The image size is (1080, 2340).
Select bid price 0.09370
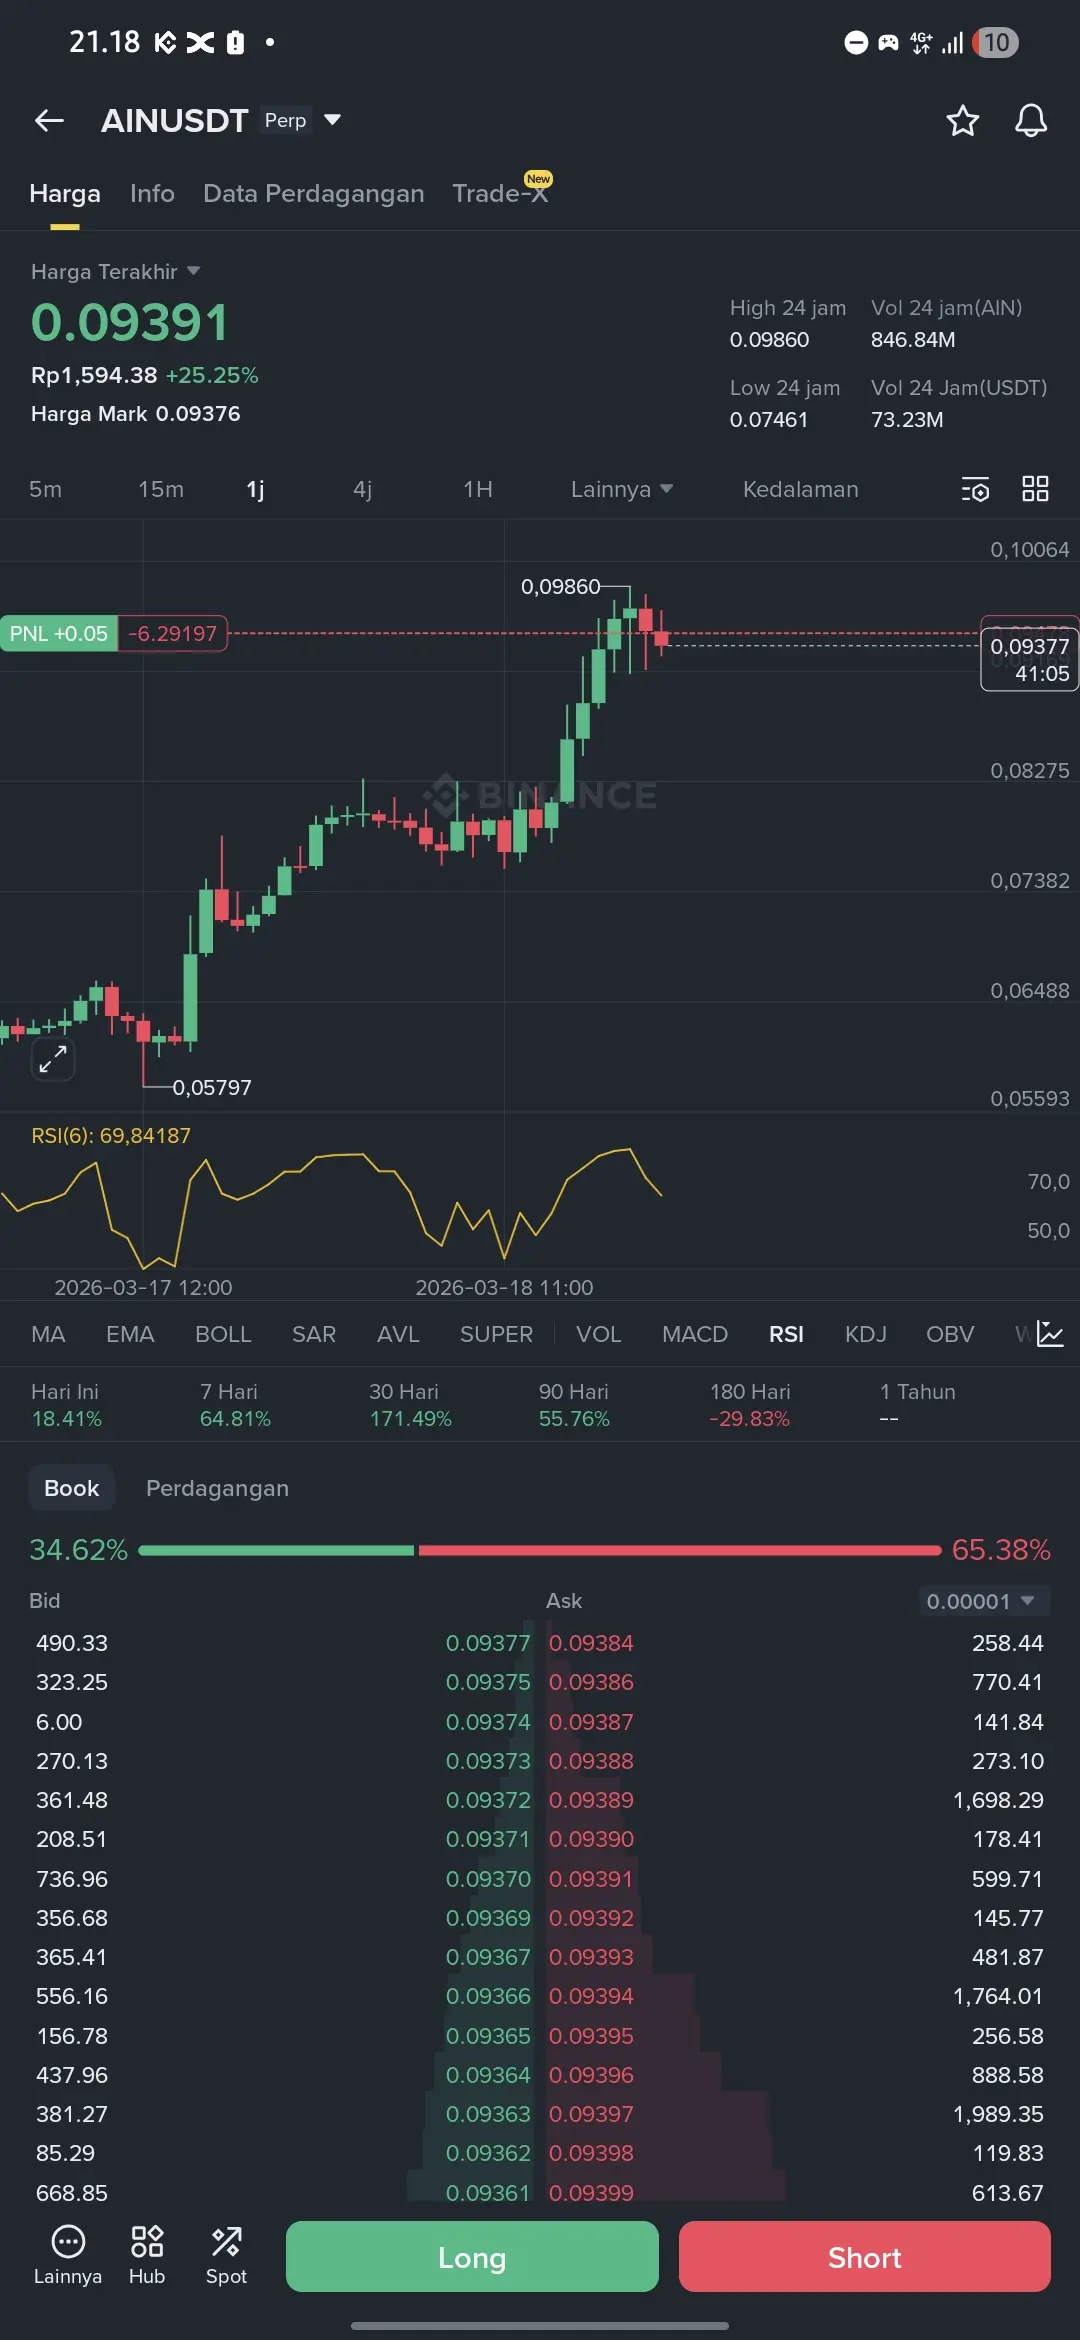pyautogui.click(x=488, y=1879)
